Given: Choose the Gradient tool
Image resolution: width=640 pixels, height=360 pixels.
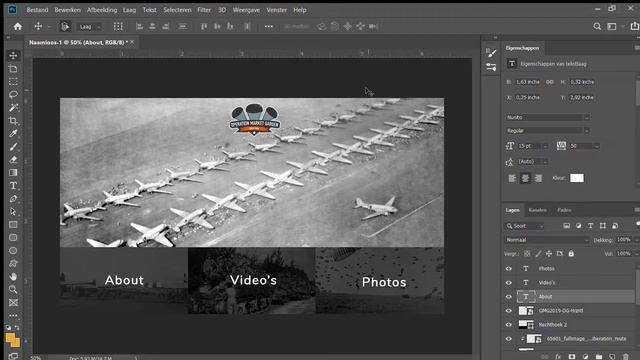Looking at the screenshot, I should coord(13,173).
